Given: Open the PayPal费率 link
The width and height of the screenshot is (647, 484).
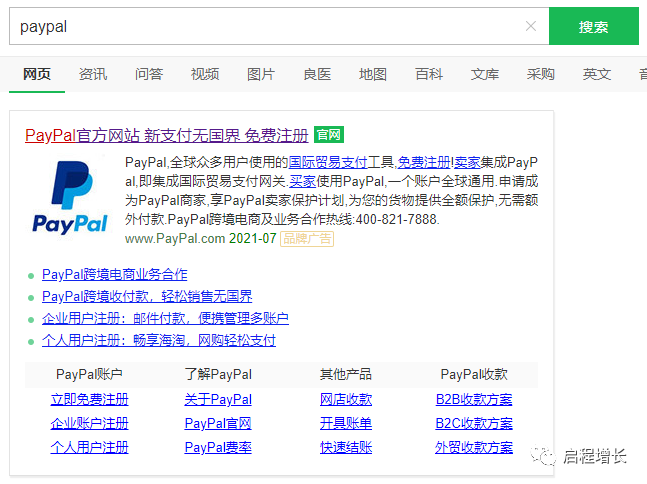Looking at the screenshot, I should pos(218,447).
